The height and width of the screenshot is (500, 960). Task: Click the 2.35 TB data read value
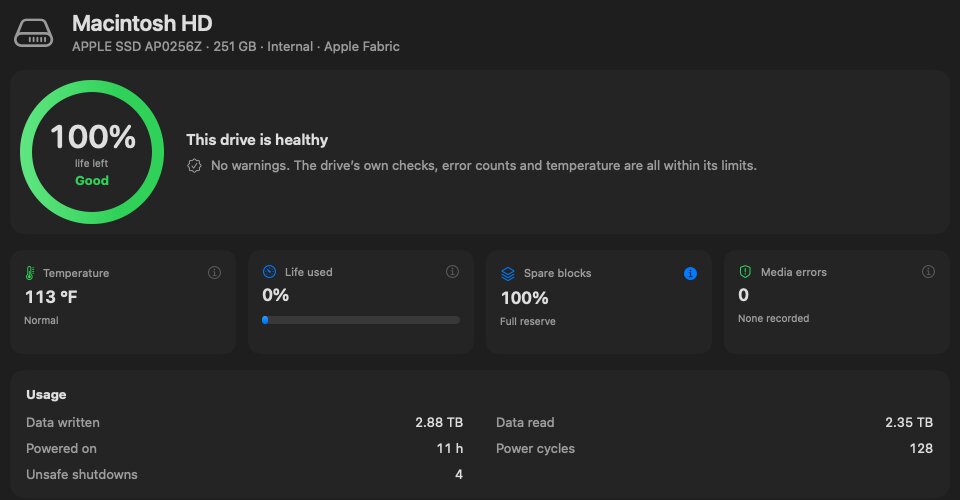pyautogui.click(x=909, y=422)
